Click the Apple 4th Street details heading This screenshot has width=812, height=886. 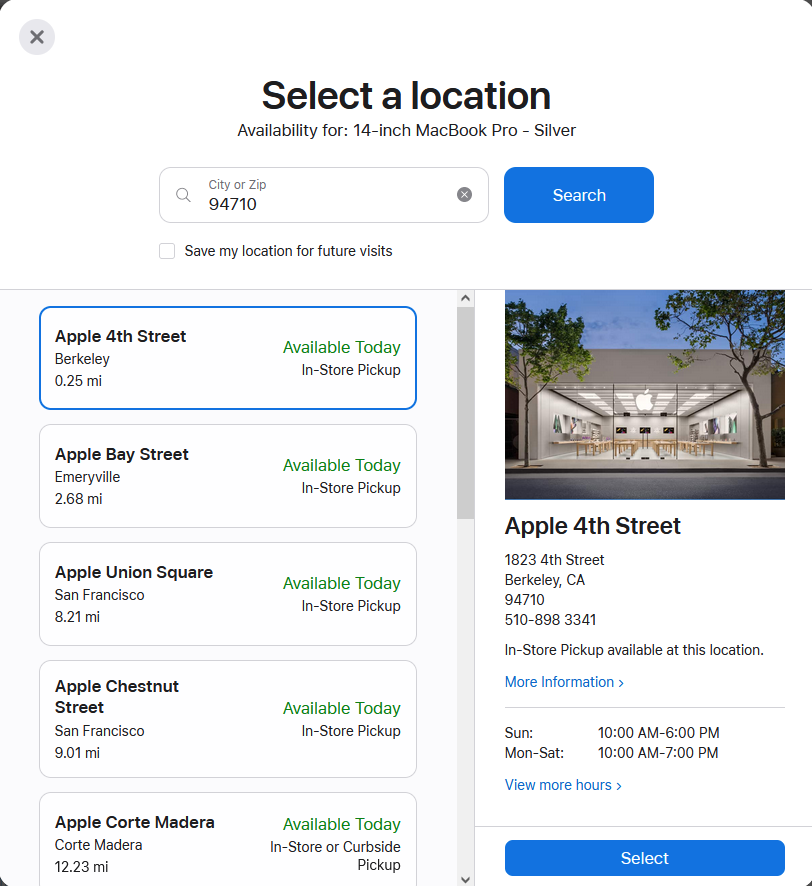593,526
